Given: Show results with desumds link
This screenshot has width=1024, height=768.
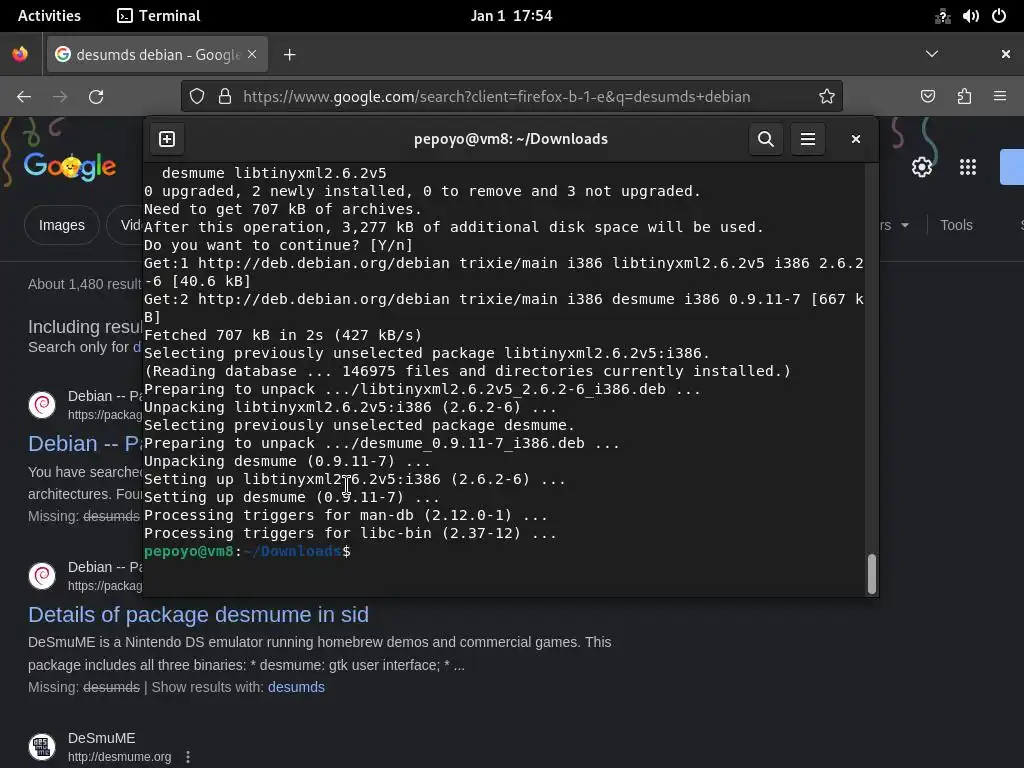Looking at the screenshot, I should [296, 687].
